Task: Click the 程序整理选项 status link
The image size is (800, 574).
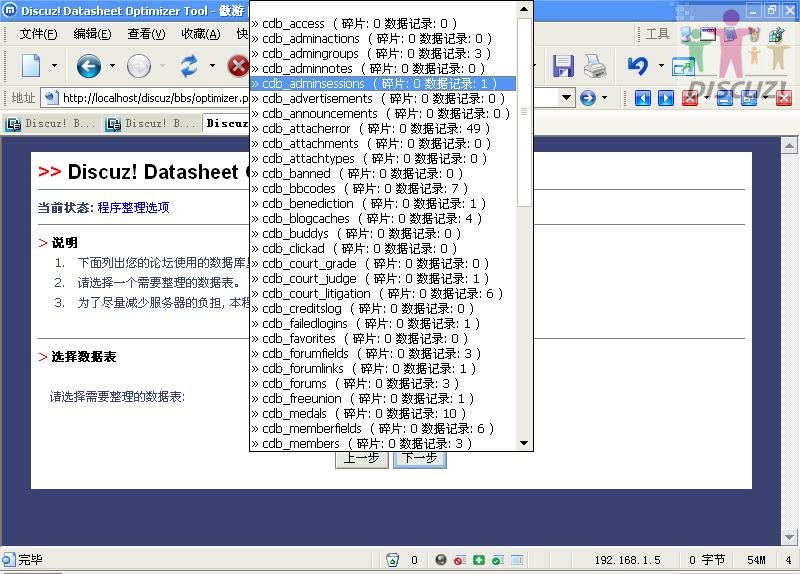Action: 133,208
